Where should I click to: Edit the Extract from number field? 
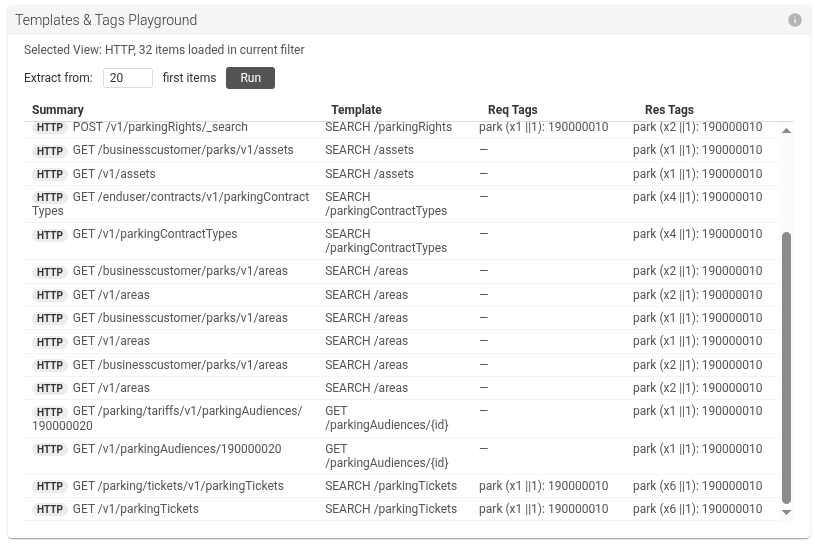click(127, 78)
